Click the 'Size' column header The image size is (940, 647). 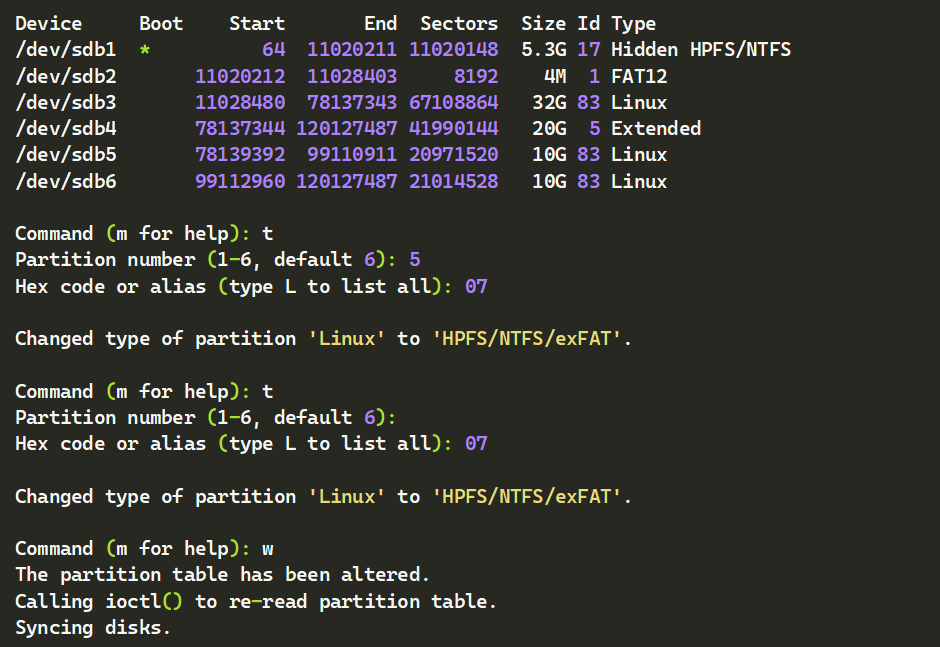[543, 23]
